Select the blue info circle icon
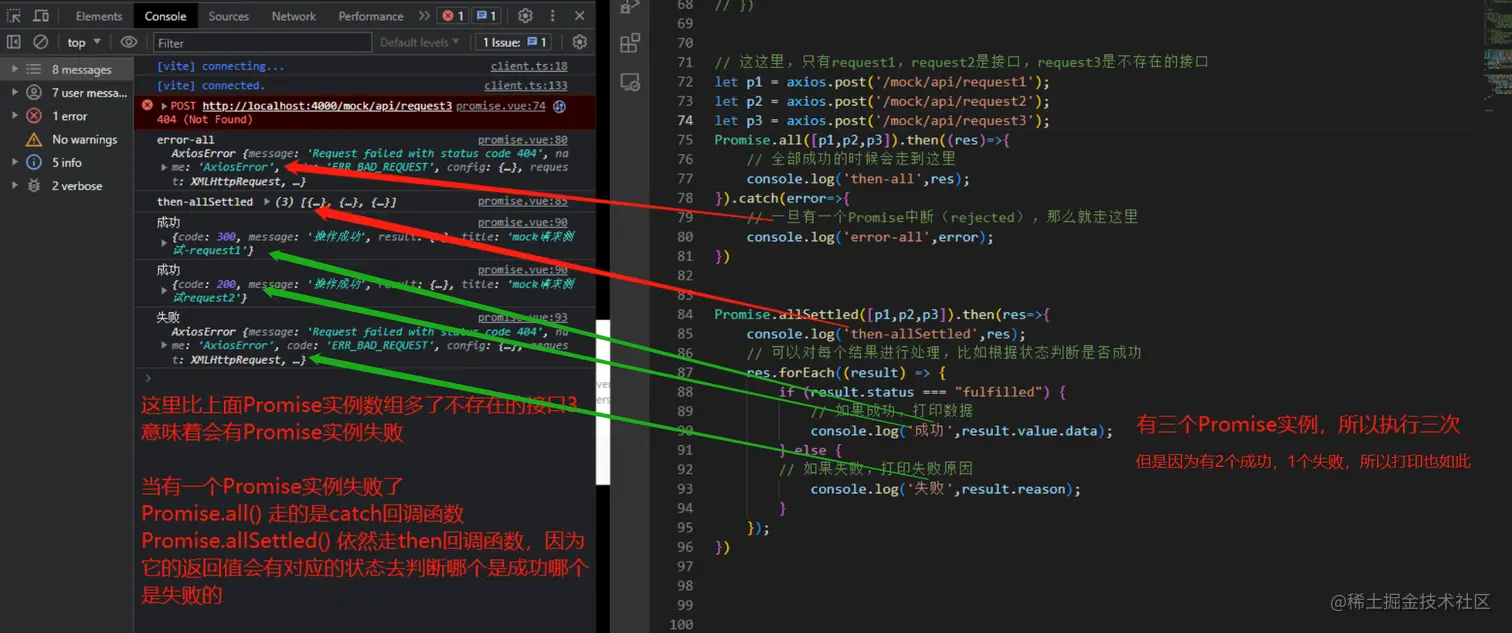Image resolution: width=1512 pixels, height=633 pixels. click(34, 162)
